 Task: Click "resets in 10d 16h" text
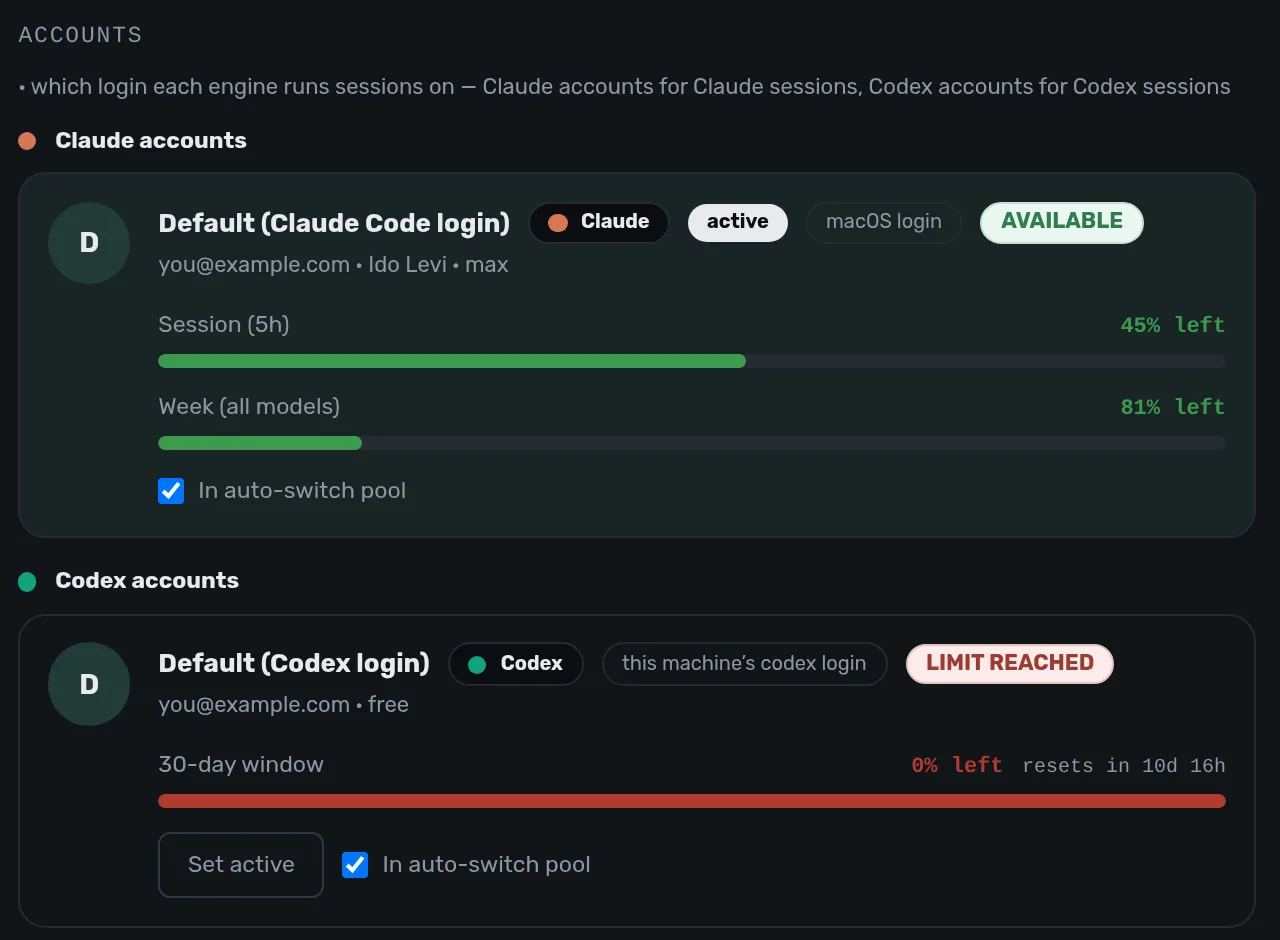click(x=1124, y=766)
